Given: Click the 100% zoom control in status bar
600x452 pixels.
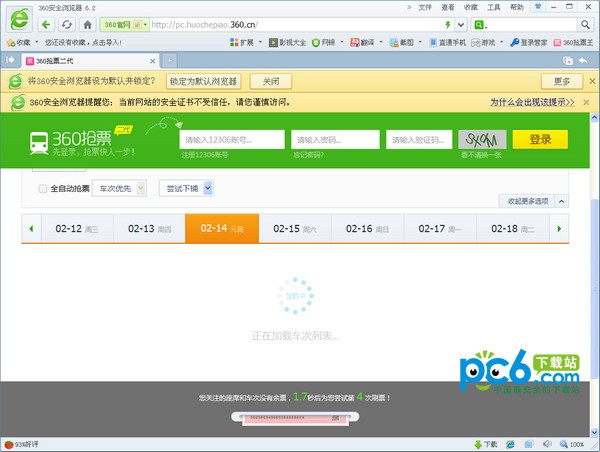Looking at the screenshot, I should tap(572, 444).
